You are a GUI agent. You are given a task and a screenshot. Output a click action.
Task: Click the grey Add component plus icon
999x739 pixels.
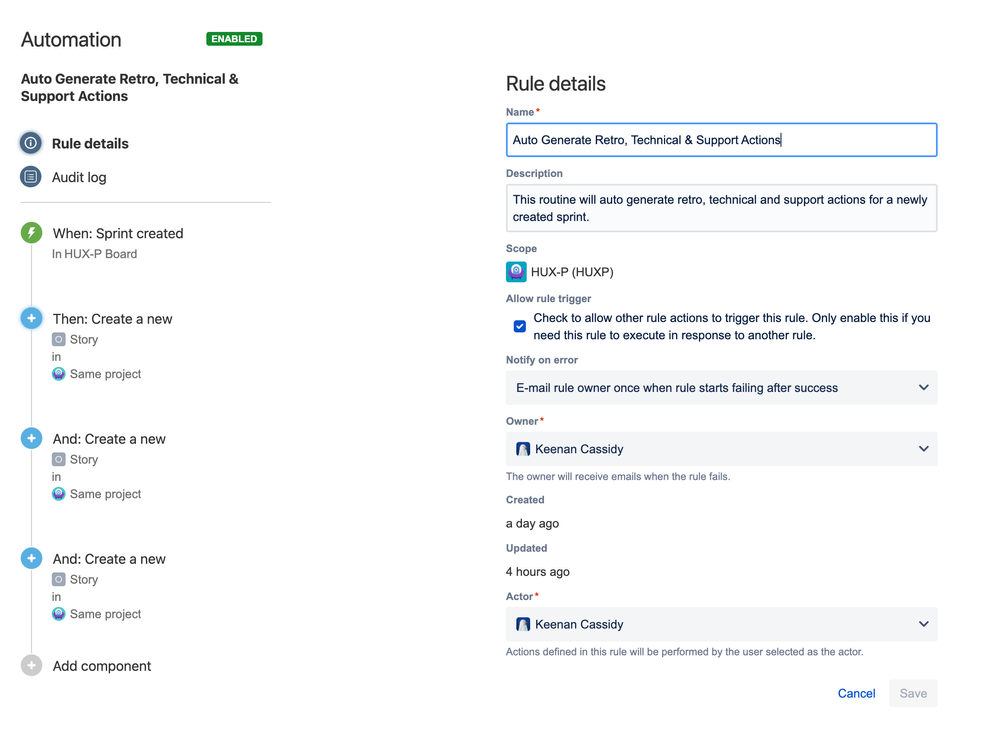coord(32,665)
